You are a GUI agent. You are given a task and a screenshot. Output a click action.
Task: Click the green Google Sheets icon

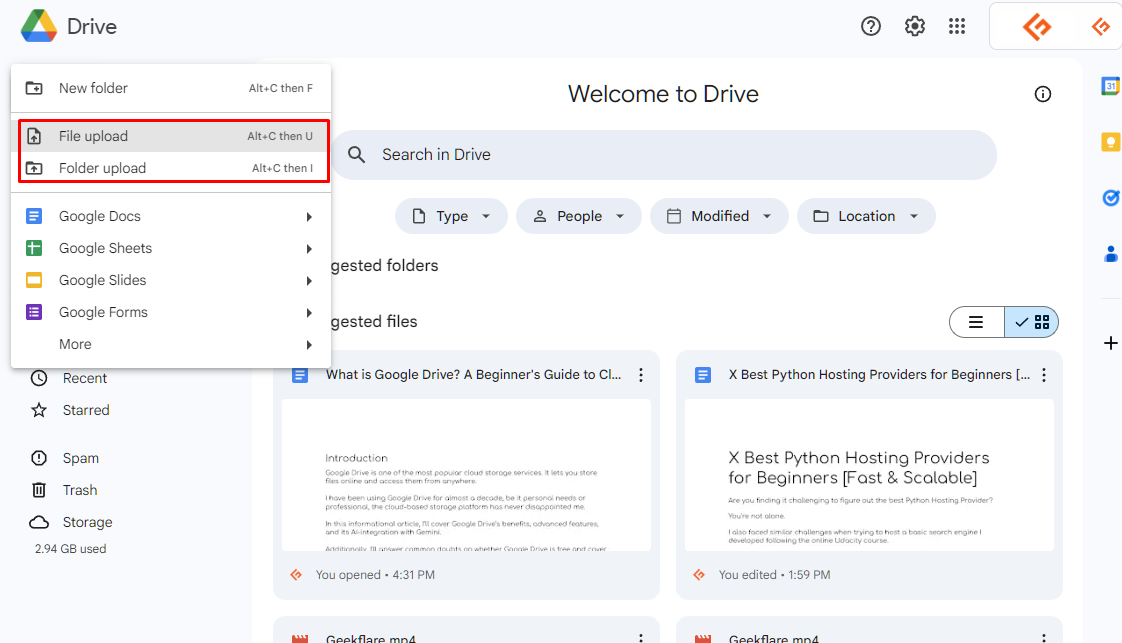pyautogui.click(x=34, y=248)
